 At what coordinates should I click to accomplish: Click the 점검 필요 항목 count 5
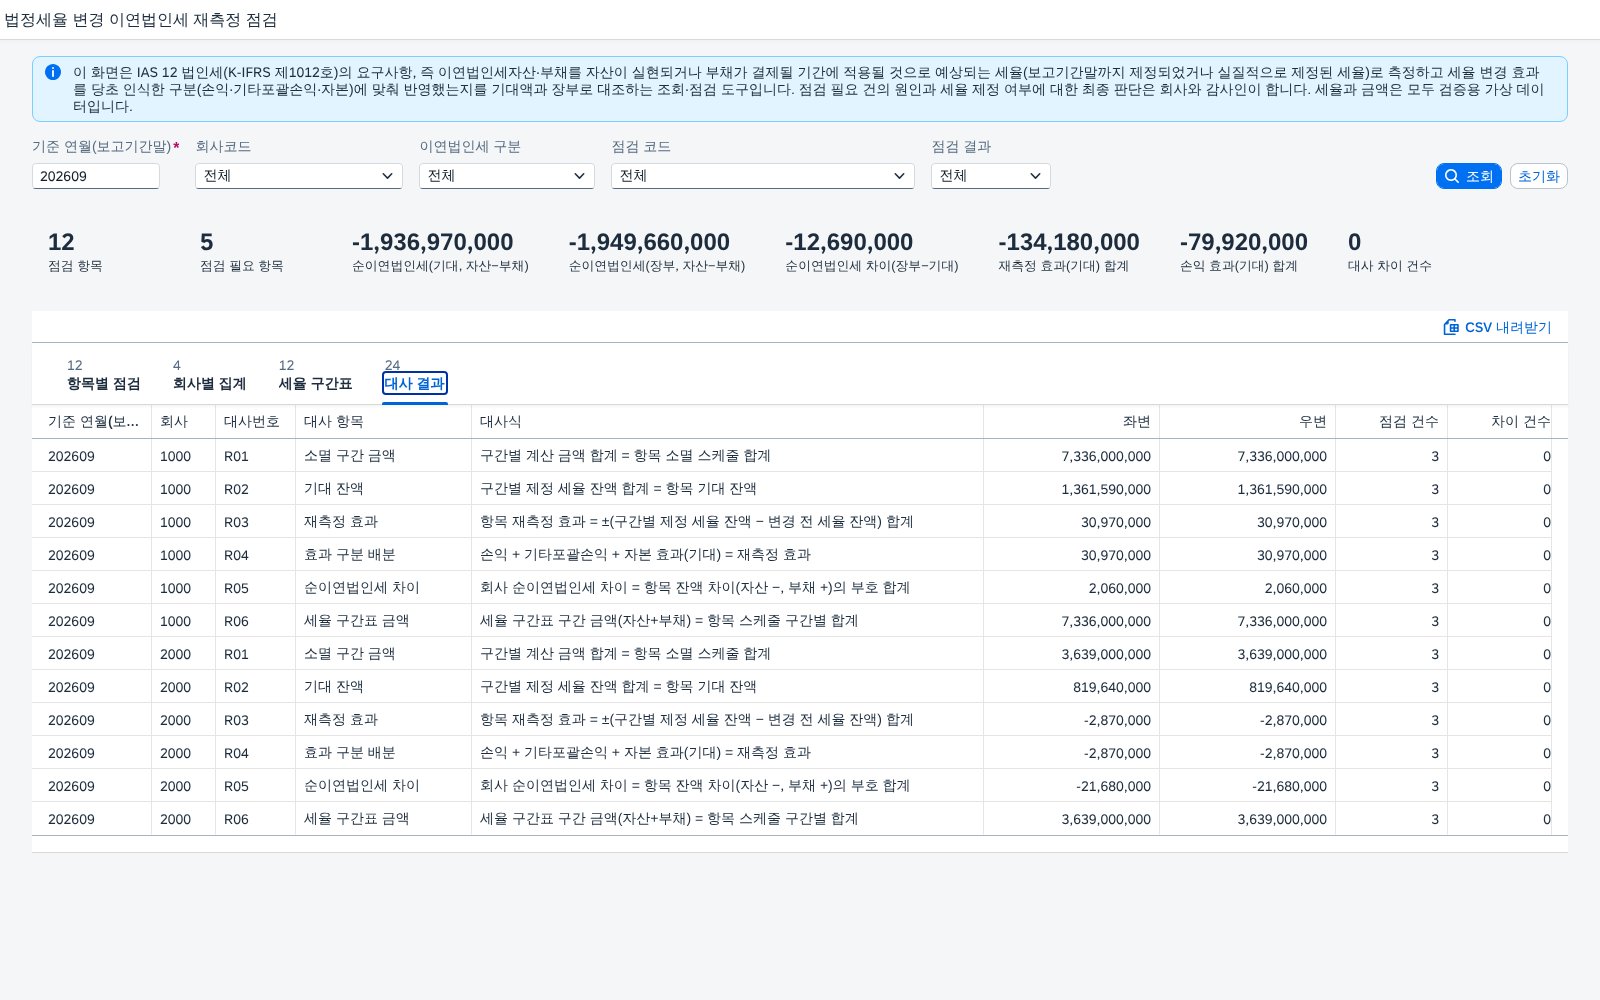(x=207, y=242)
